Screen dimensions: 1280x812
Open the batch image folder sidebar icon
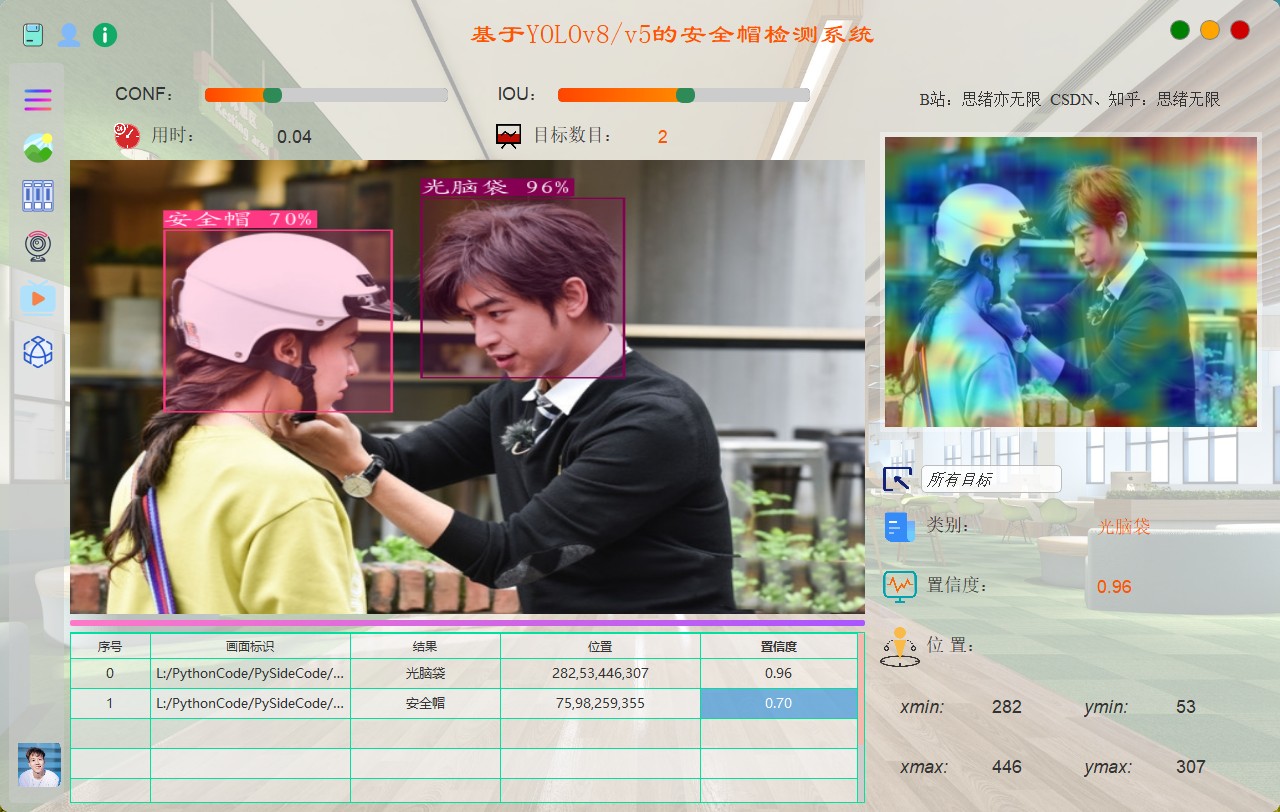click(x=38, y=196)
